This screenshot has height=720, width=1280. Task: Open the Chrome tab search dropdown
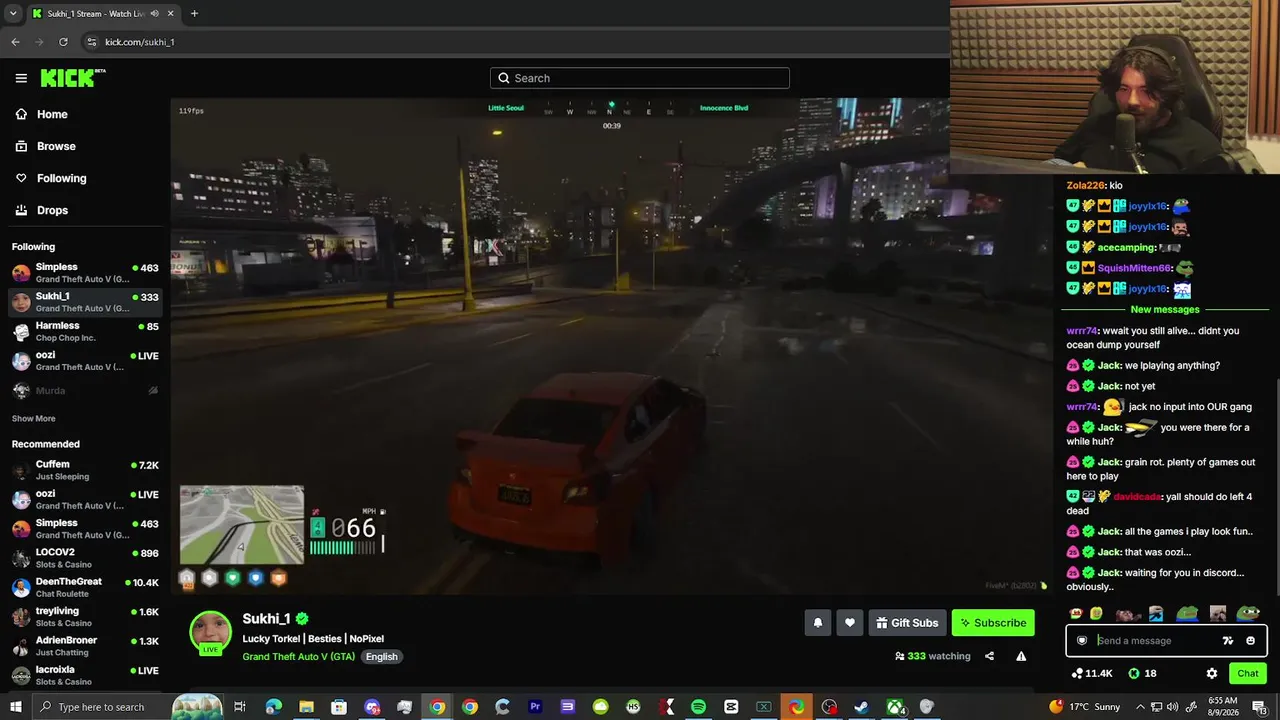point(13,13)
